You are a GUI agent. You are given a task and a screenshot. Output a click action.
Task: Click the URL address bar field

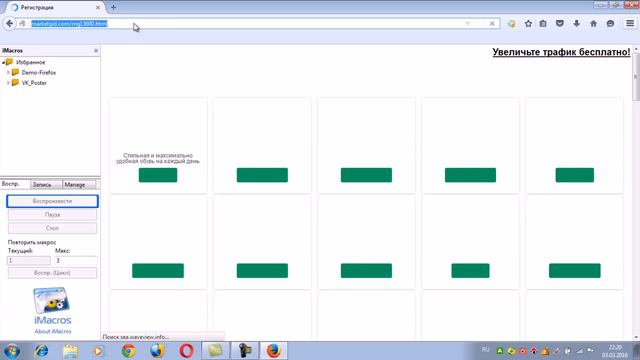point(245,24)
